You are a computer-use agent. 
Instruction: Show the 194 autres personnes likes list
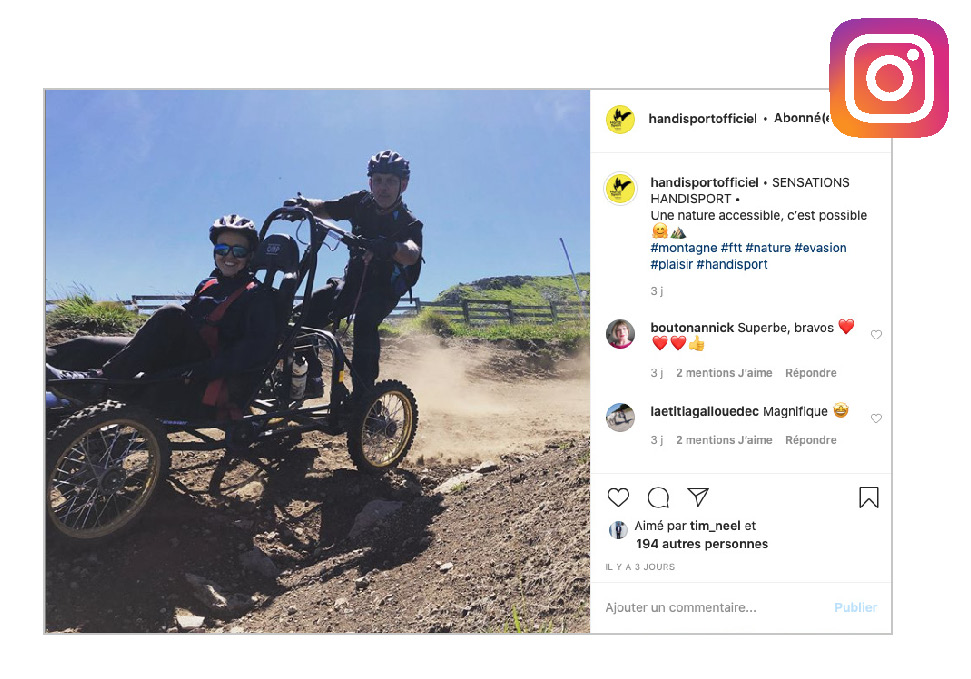tap(702, 543)
